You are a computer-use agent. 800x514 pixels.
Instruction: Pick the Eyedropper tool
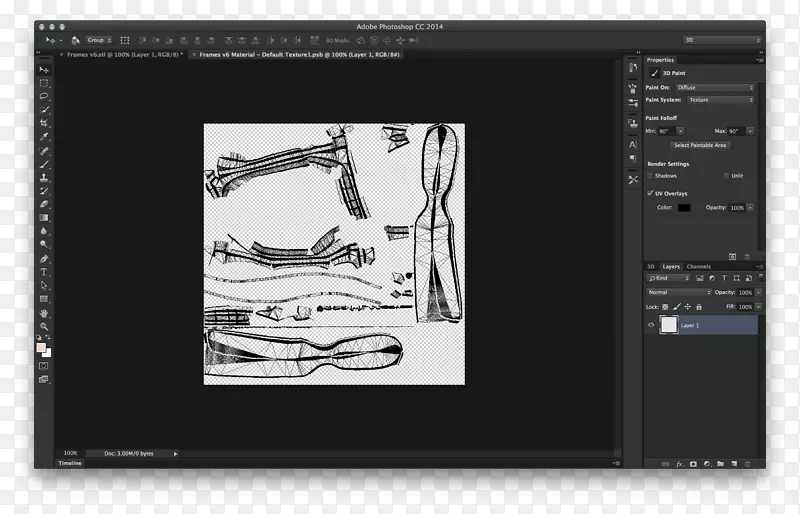click(x=44, y=137)
